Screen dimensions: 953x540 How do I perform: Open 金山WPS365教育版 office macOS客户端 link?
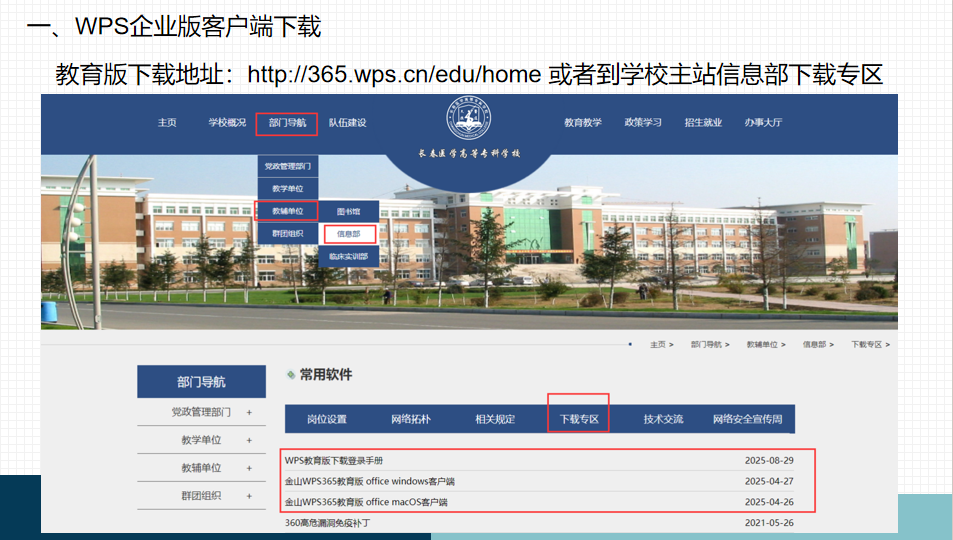pos(366,502)
